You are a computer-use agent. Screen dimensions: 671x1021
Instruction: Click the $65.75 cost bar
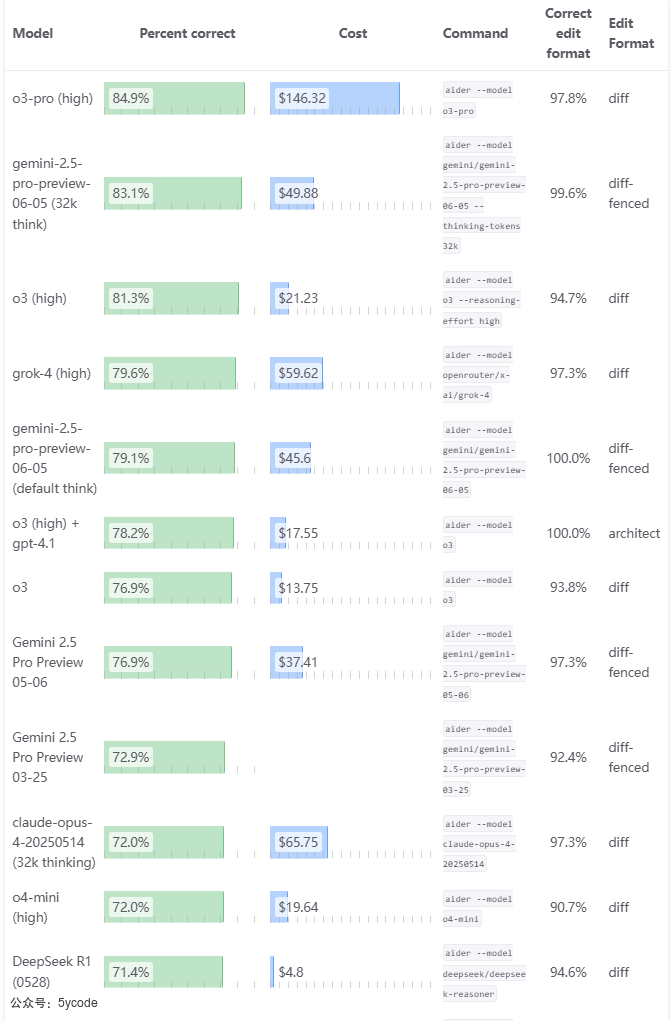[x=299, y=842]
